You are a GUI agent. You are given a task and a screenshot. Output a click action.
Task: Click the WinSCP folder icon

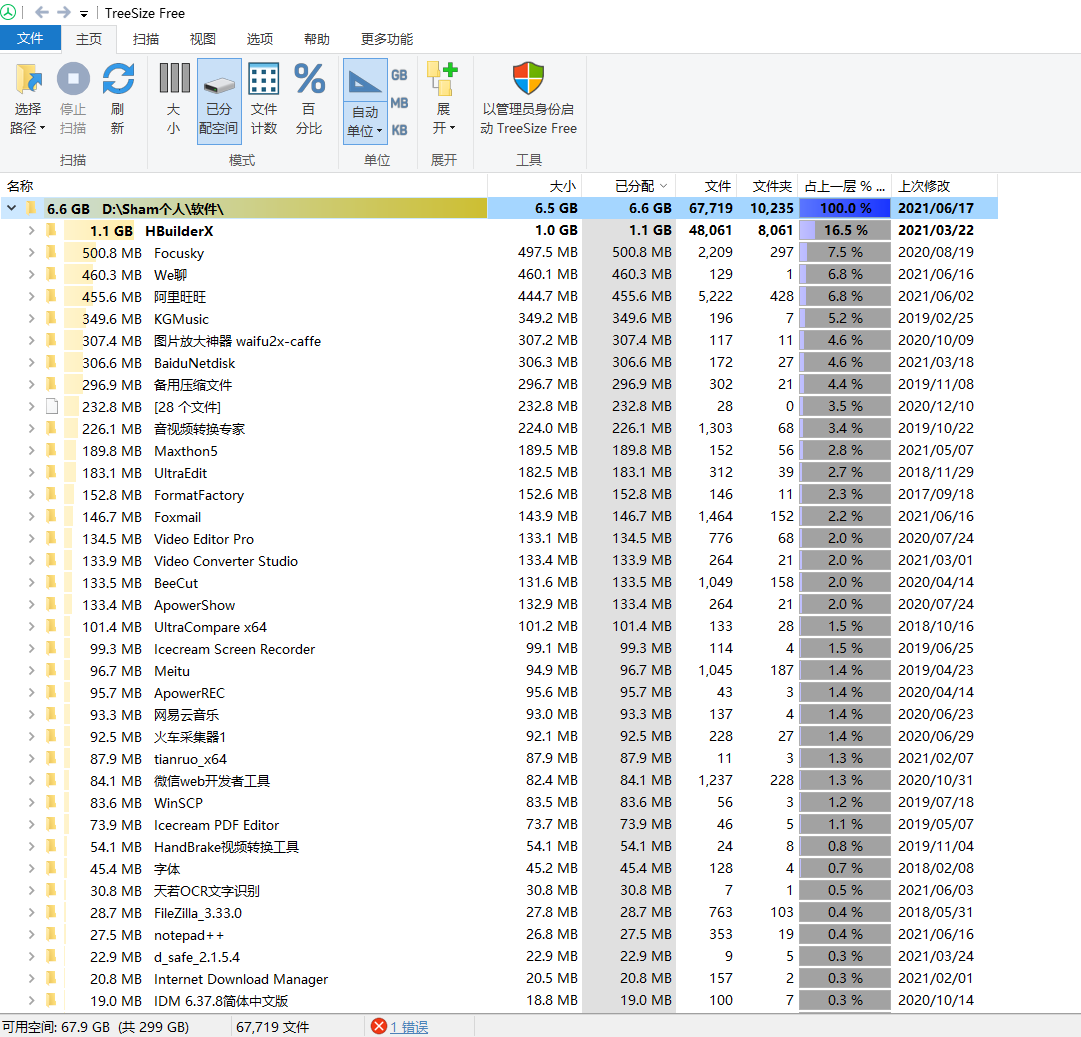tap(51, 803)
